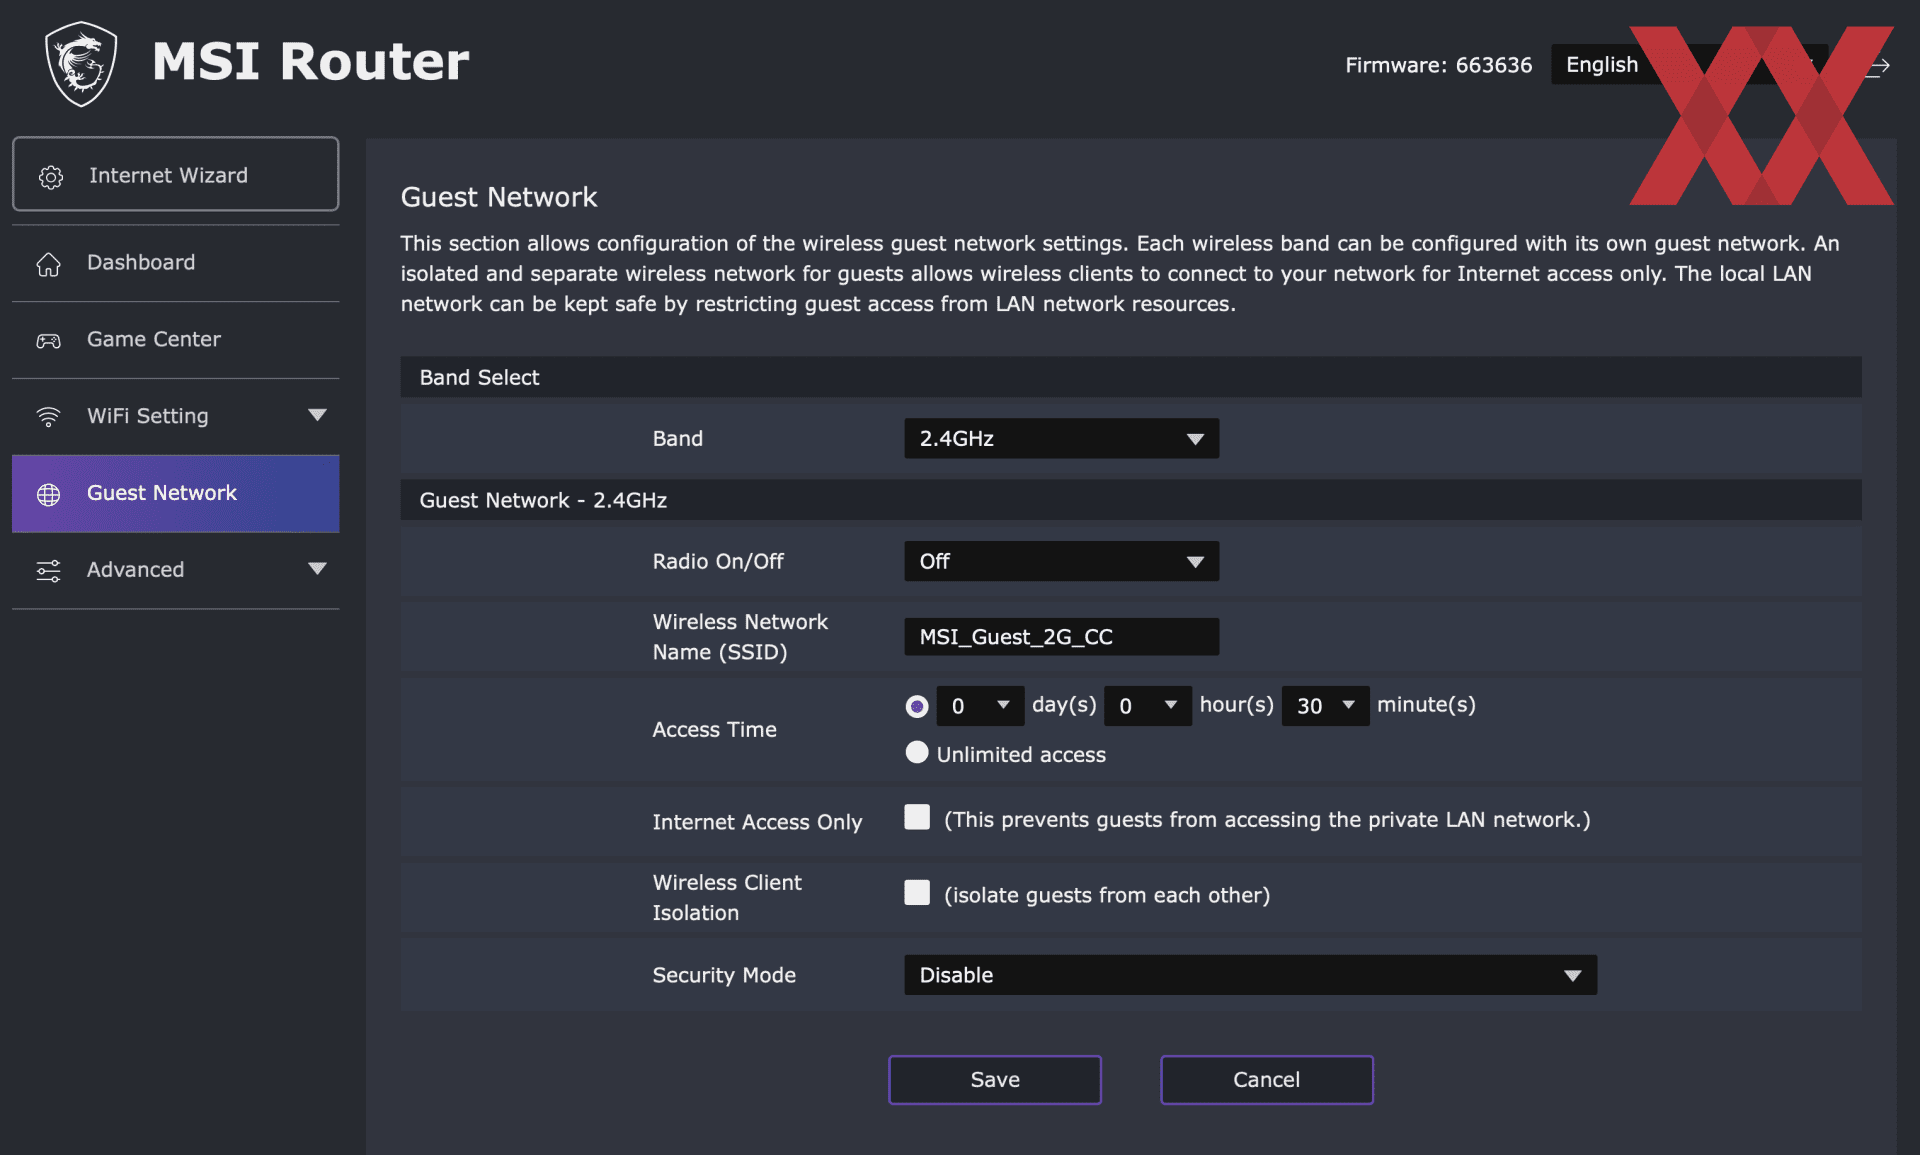Click the Internet Wizard gear icon
This screenshot has width=1920, height=1155.
click(x=51, y=177)
